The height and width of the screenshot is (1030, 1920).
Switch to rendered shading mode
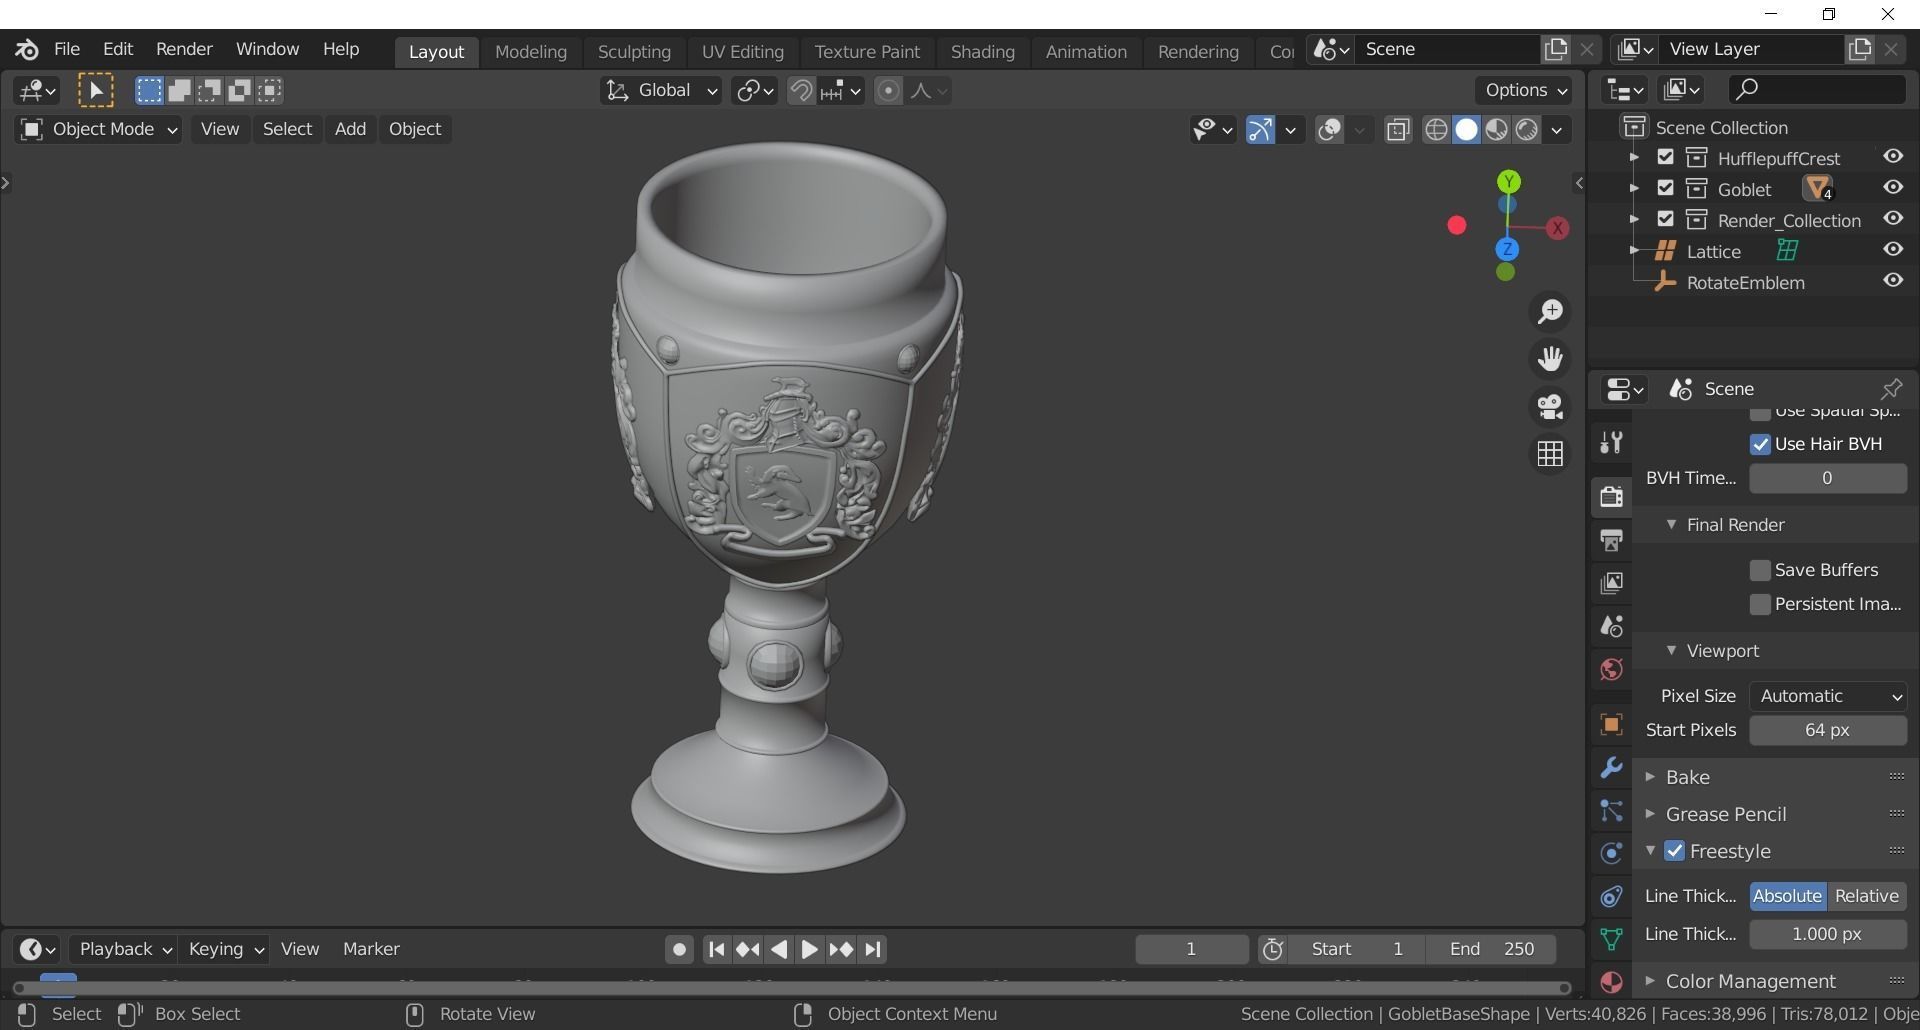(1526, 130)
